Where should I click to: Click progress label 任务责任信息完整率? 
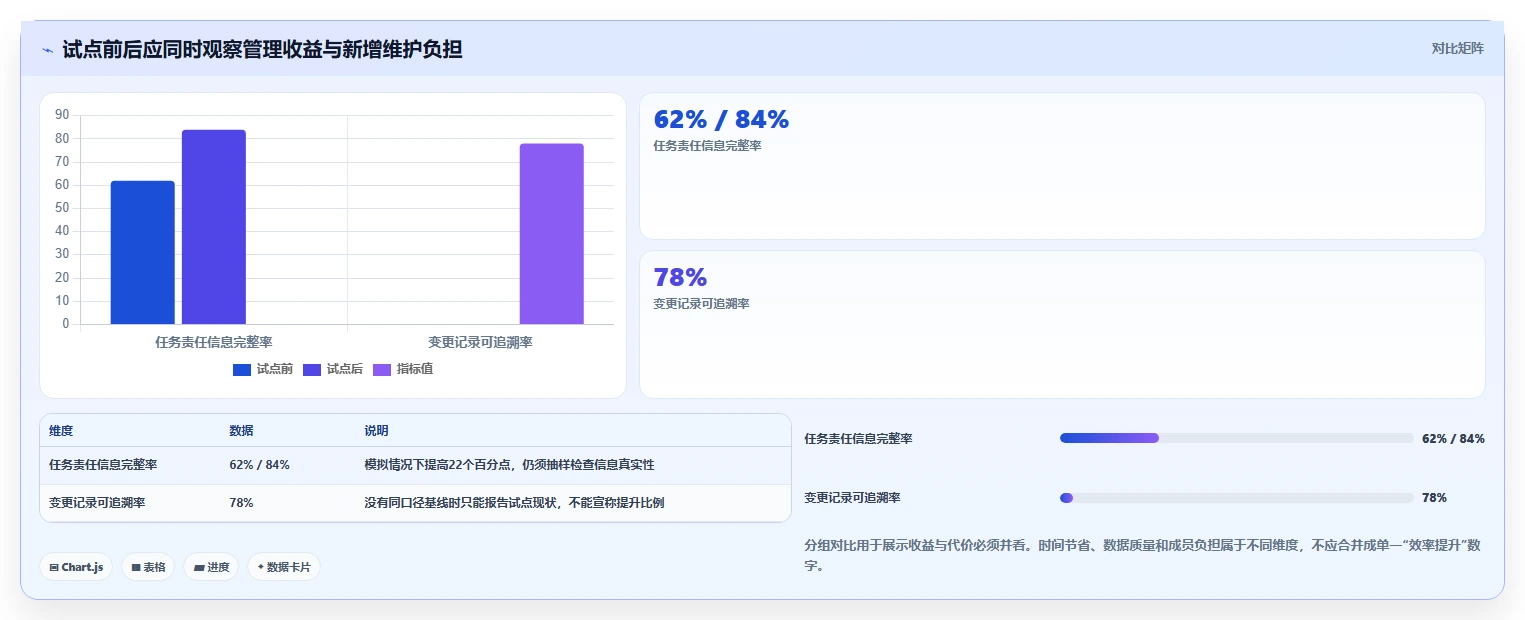tap(858, 438)
